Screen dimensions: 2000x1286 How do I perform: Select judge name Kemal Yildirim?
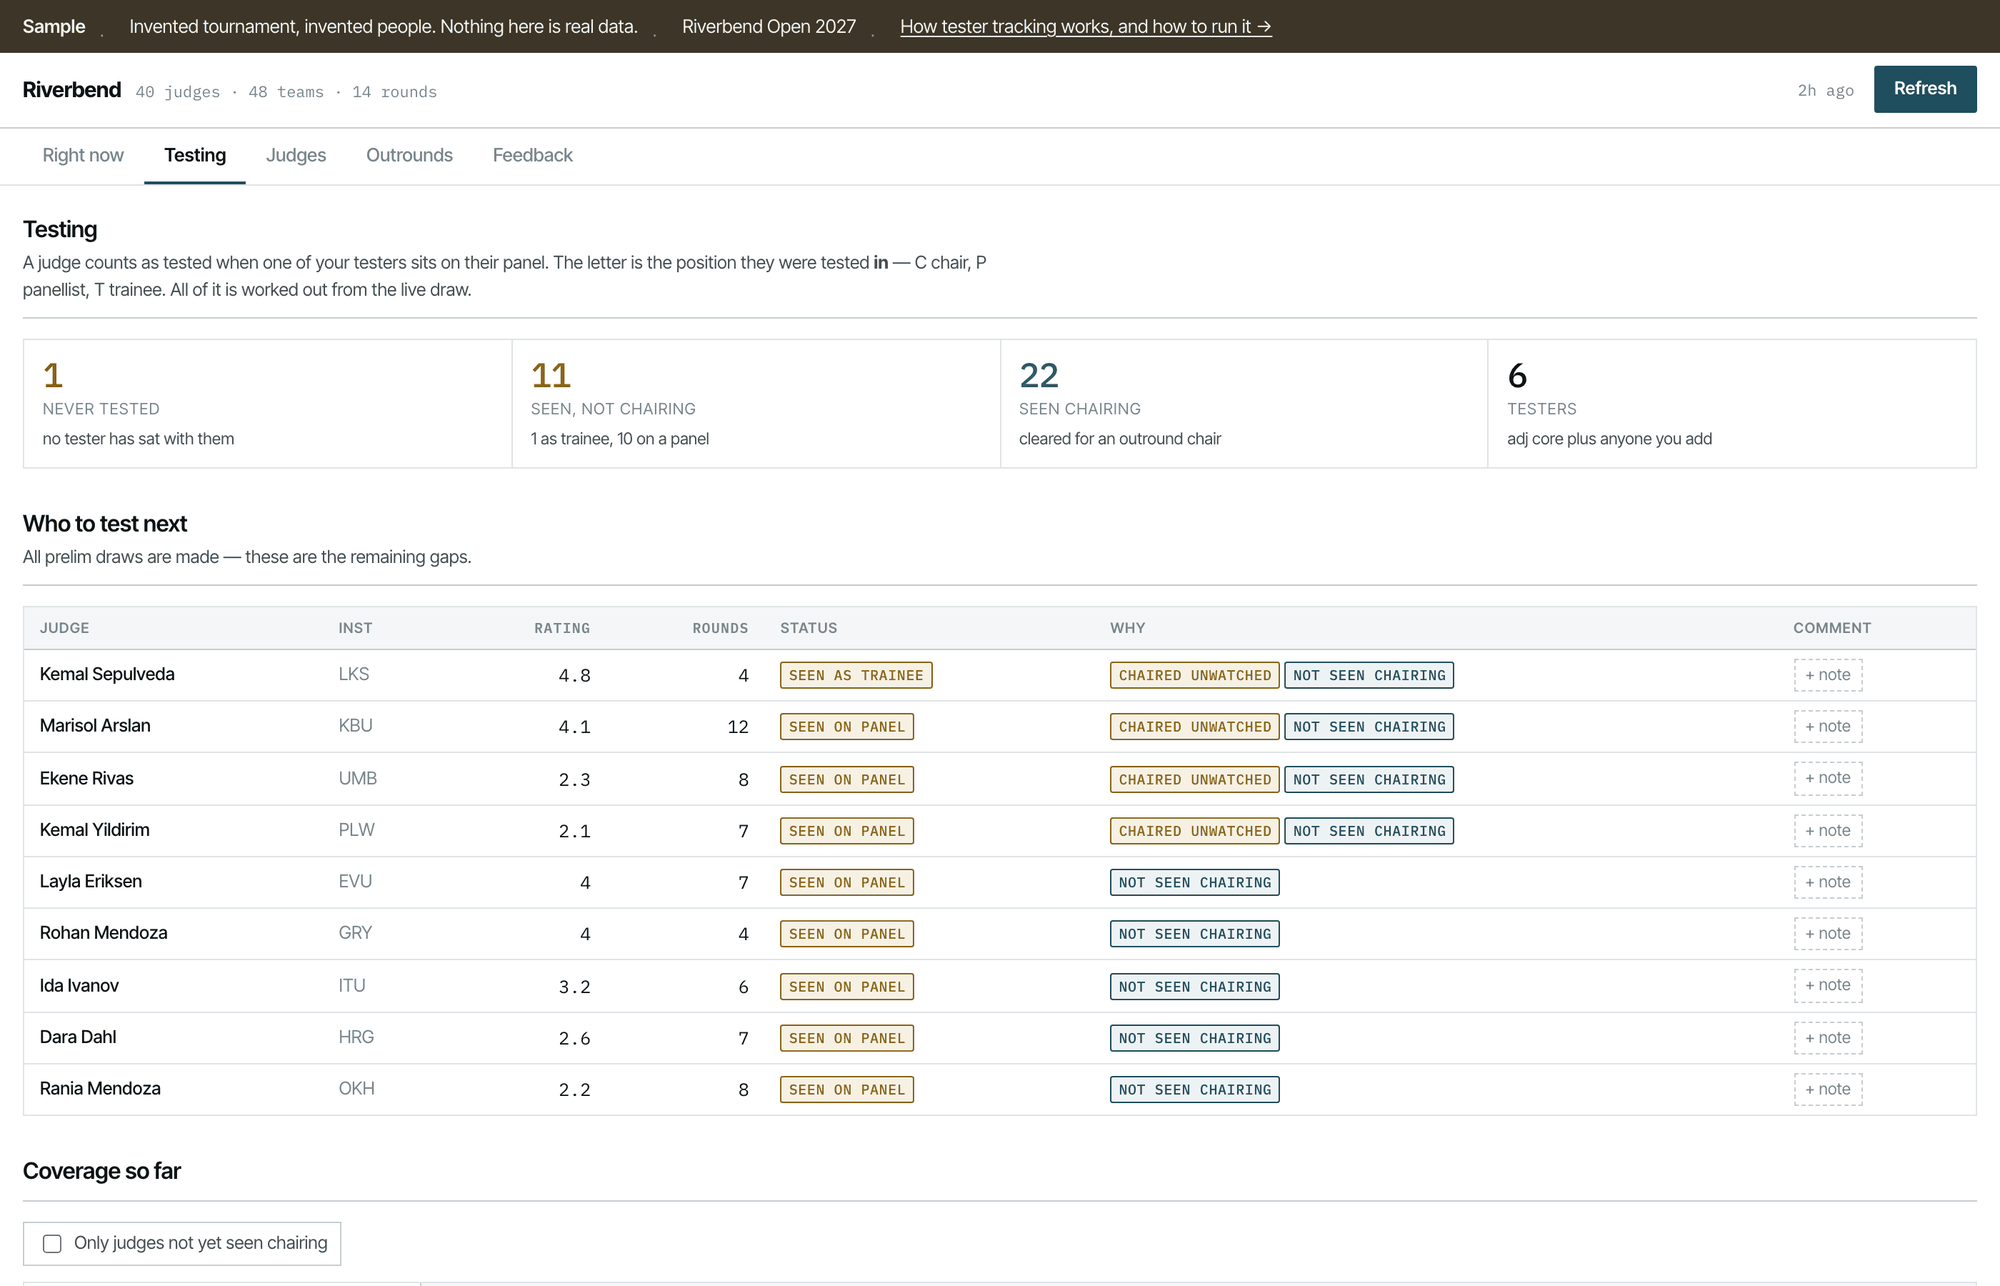tap(94, 829)
